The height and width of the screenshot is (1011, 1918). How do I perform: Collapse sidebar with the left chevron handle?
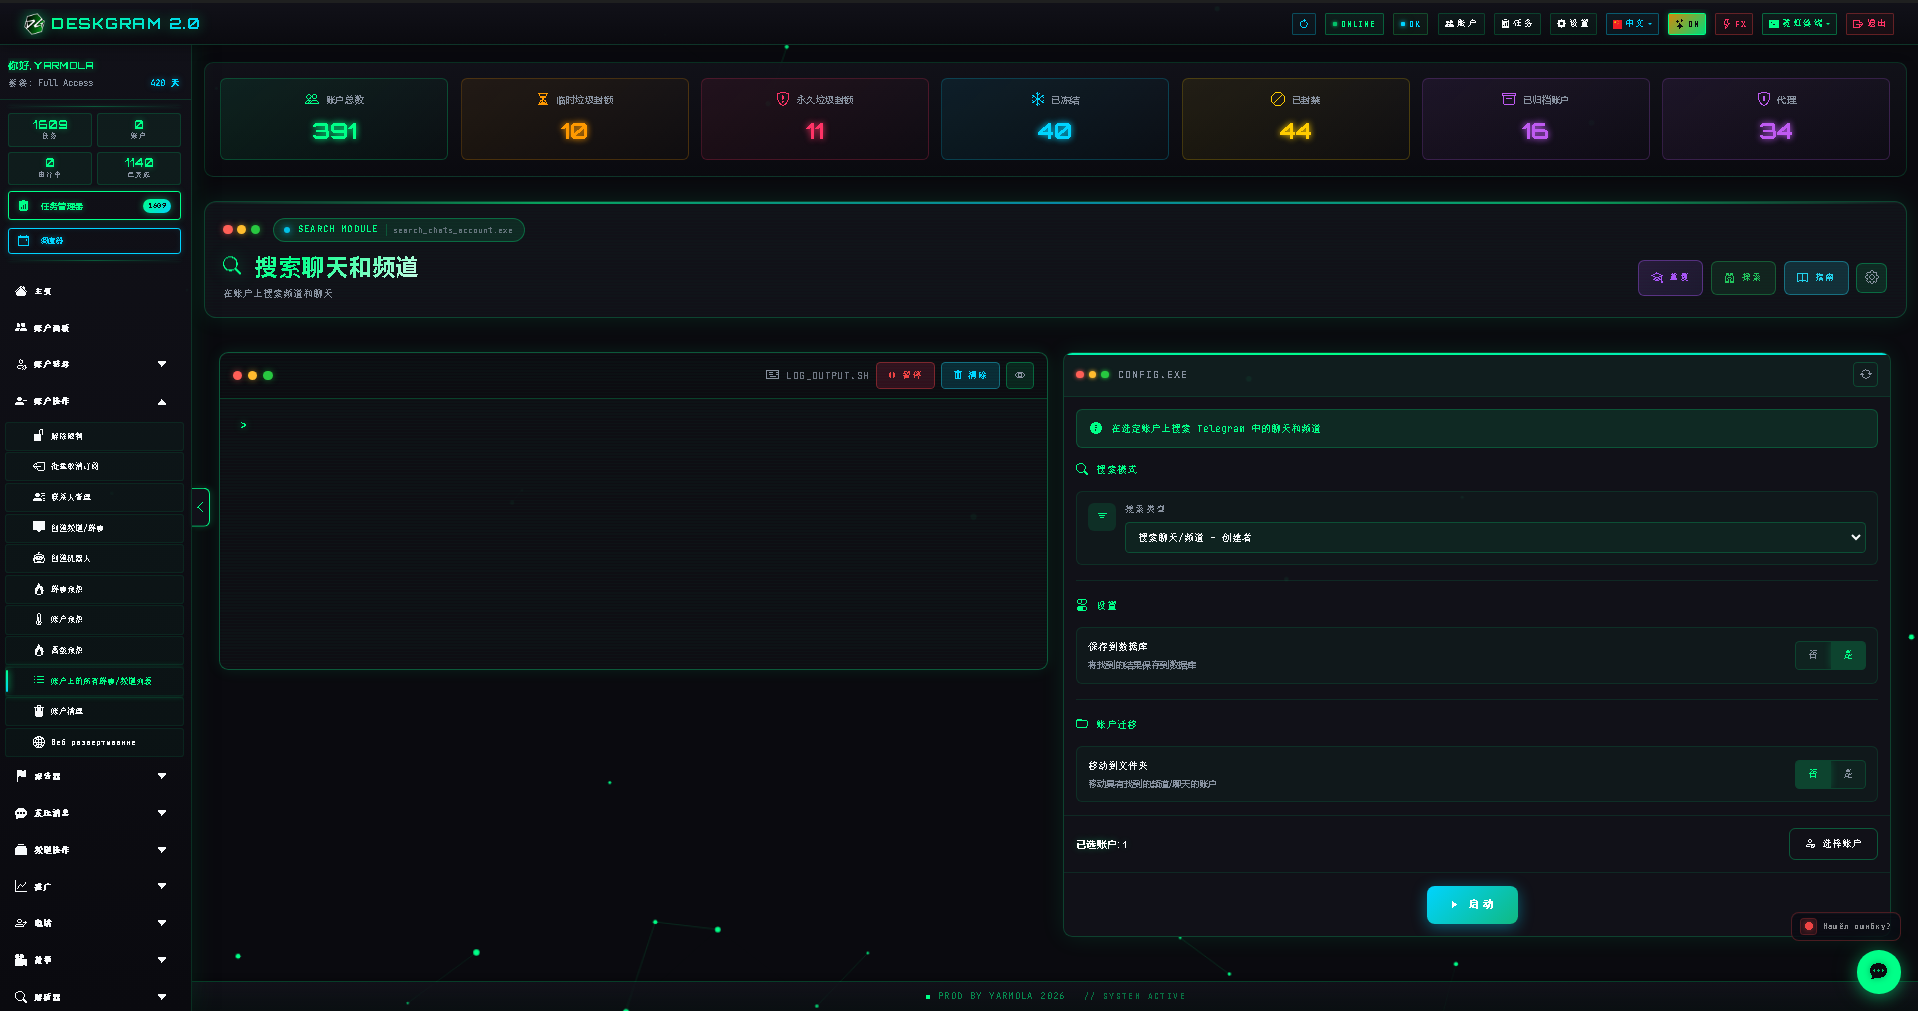[201, 507]
